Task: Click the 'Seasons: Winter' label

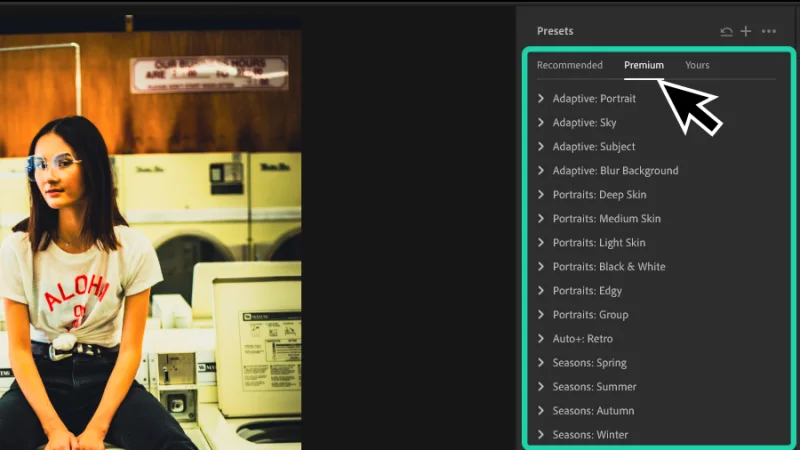Action: pos(590,434)
